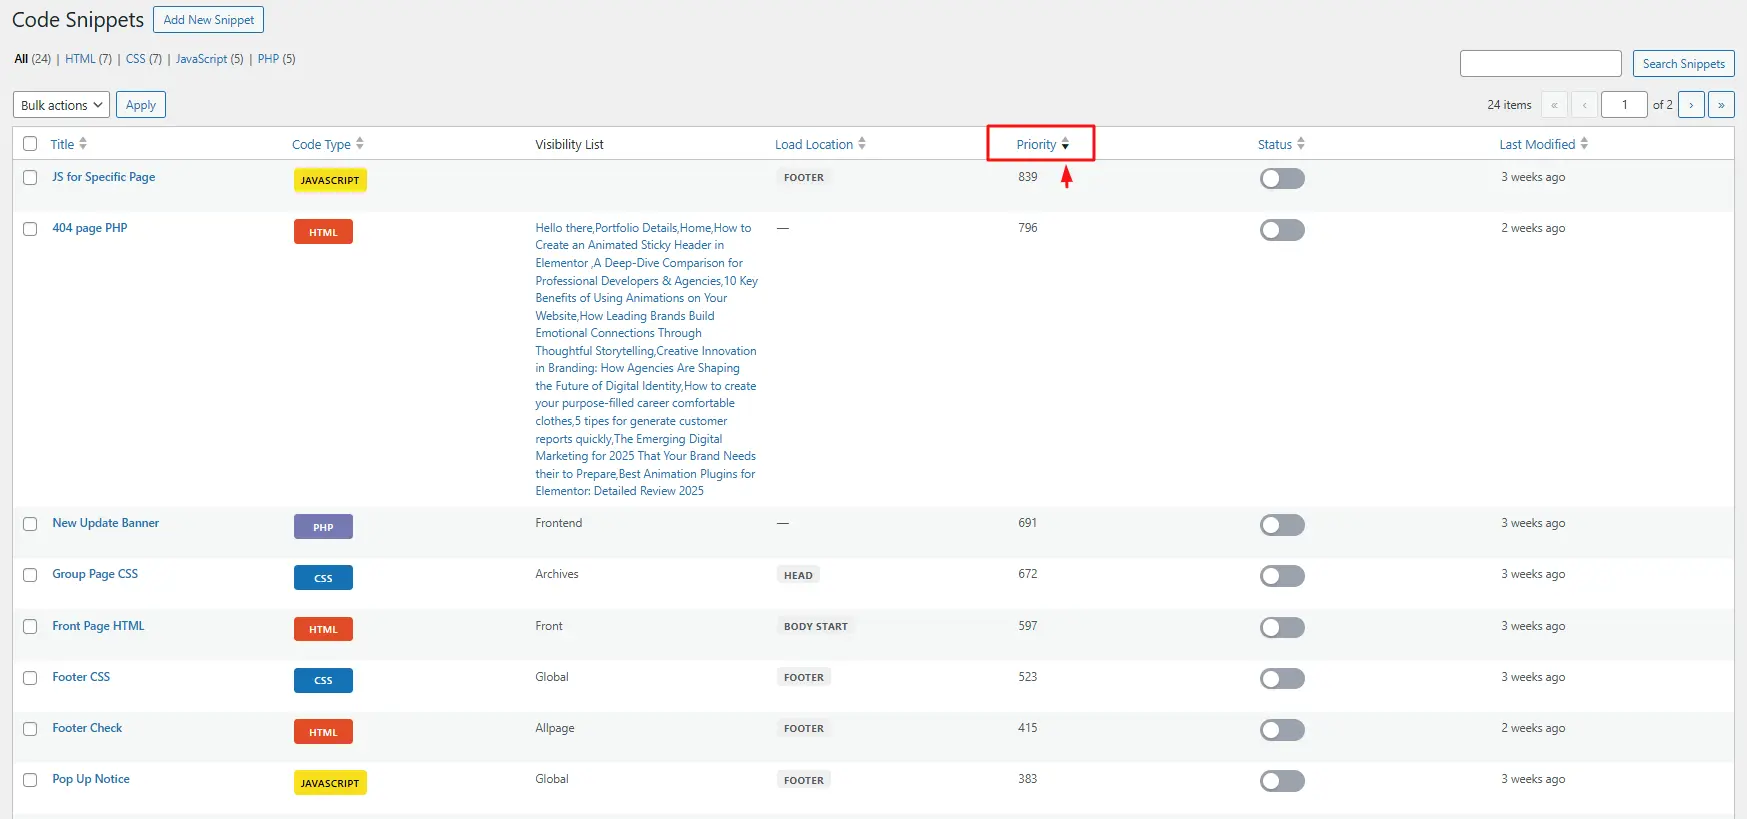The height and width of the screenshot is (819, 1747).
Task: Click the Load Location sort arrows
Action: 862,144
